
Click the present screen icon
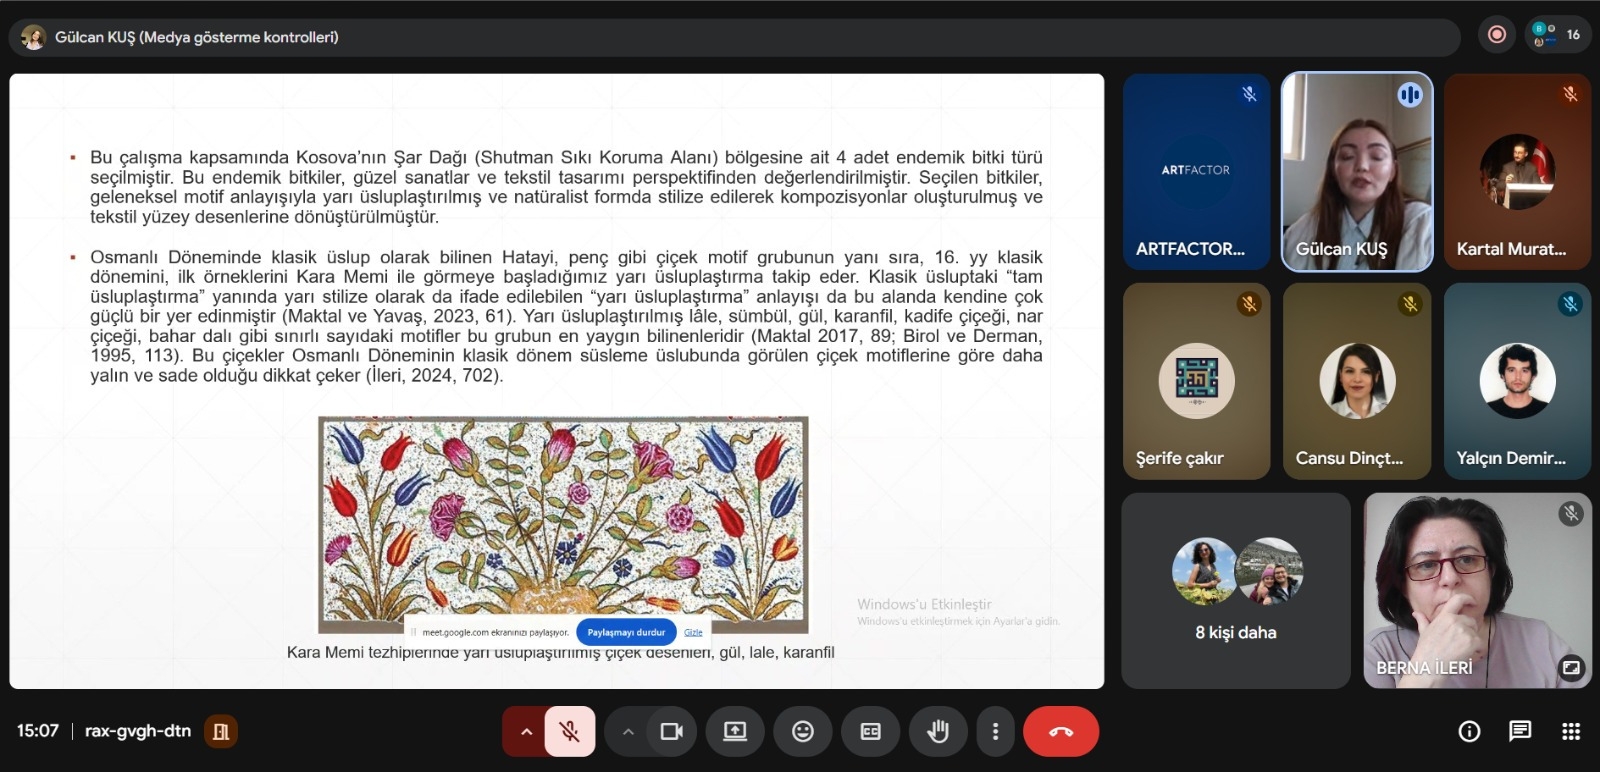pyautogui.click(x=735, y=731)
